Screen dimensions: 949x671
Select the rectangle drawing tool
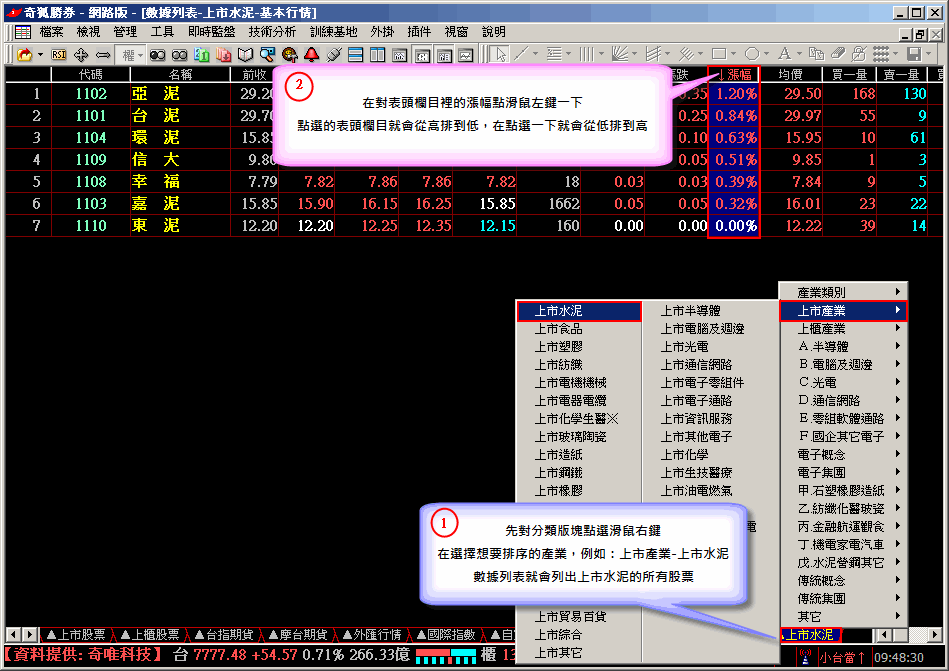tap(719, 54)
